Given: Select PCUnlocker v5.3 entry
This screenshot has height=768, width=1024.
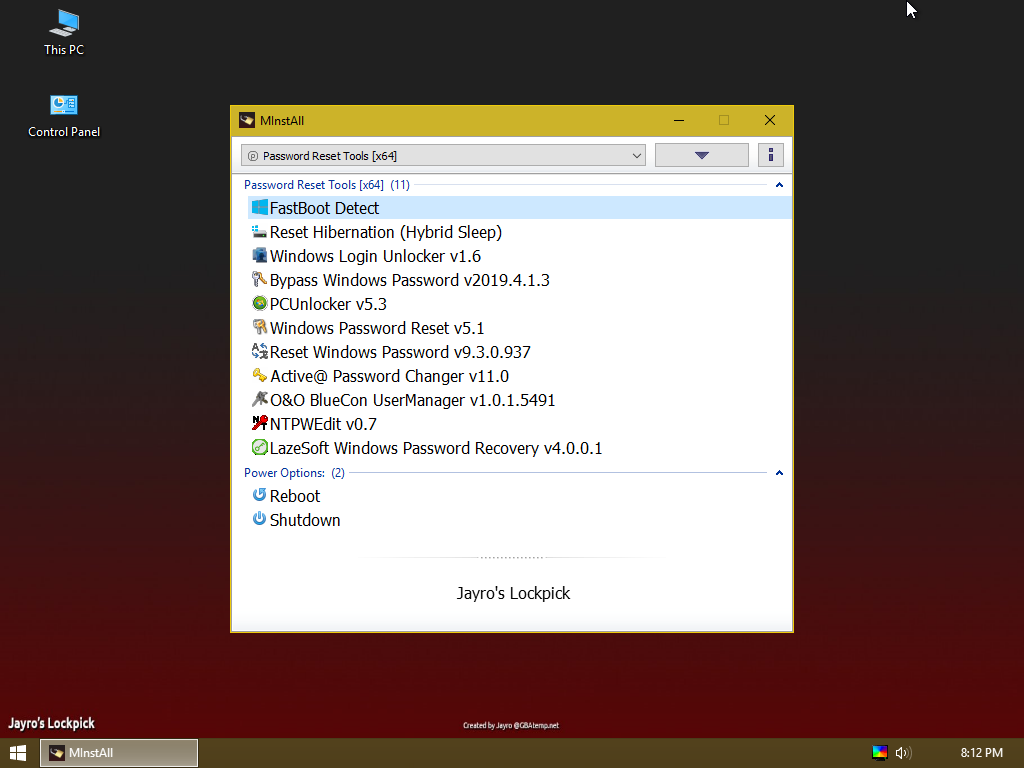Looking at the screenshot, I should click(520, 304).
